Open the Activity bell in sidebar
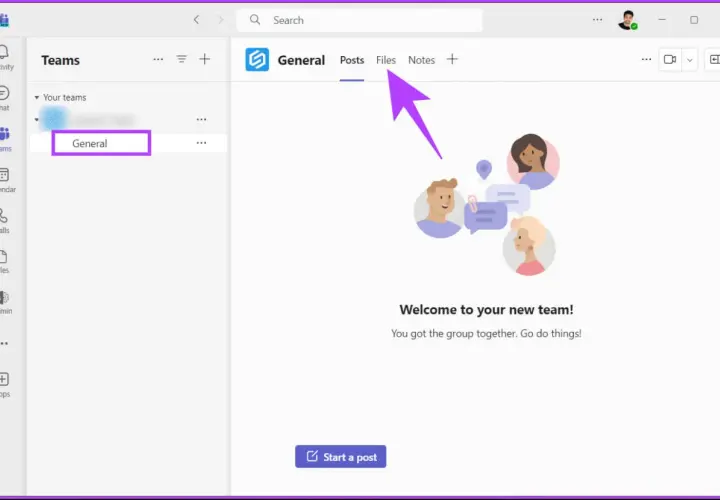This screenshot has height=500, width=720. (x=5, y=57)
